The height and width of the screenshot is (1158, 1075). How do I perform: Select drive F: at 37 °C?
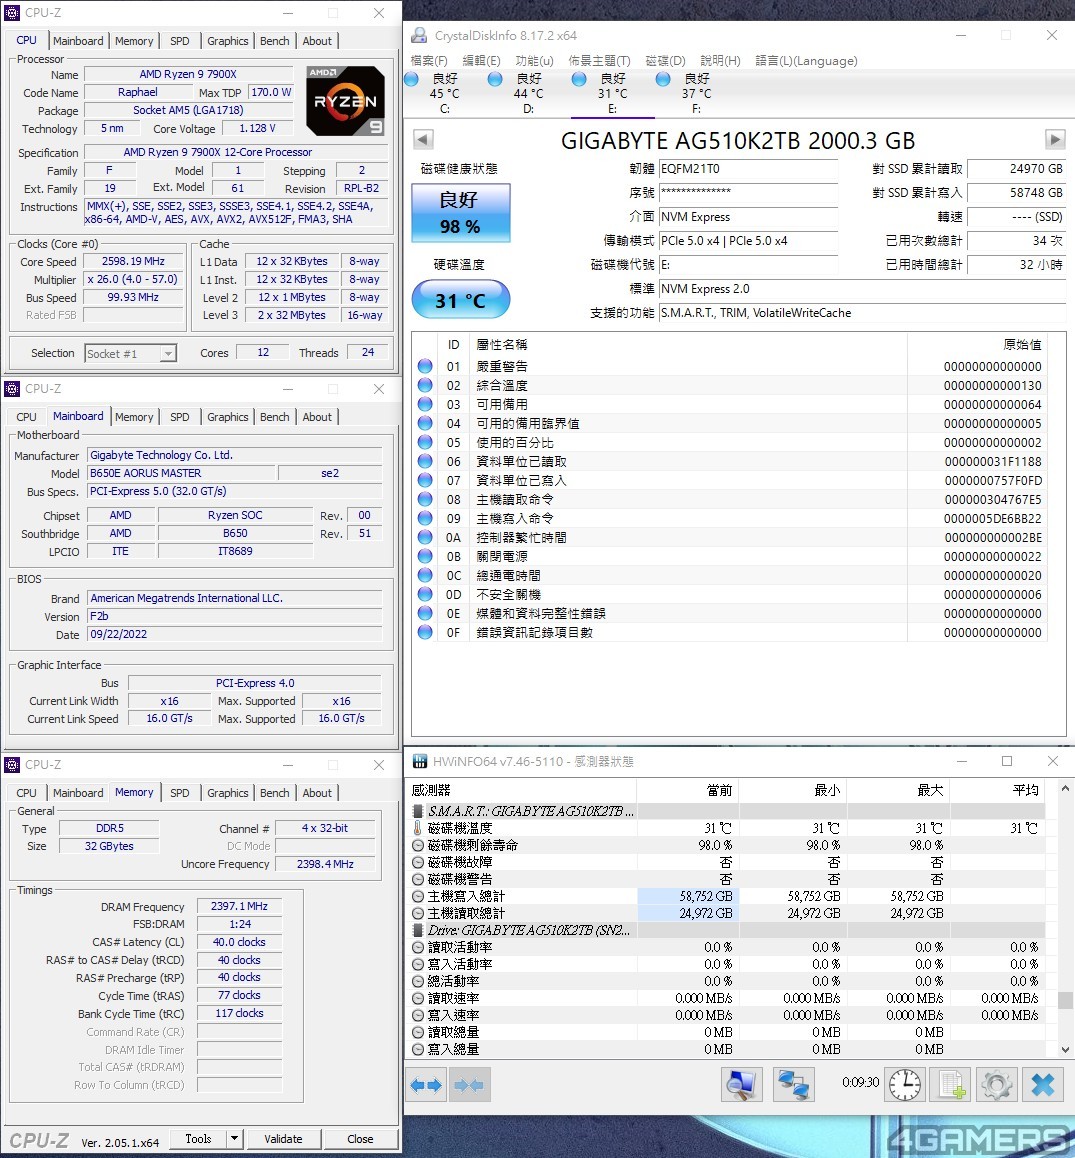pyautogui.click(x=696, y=93)
